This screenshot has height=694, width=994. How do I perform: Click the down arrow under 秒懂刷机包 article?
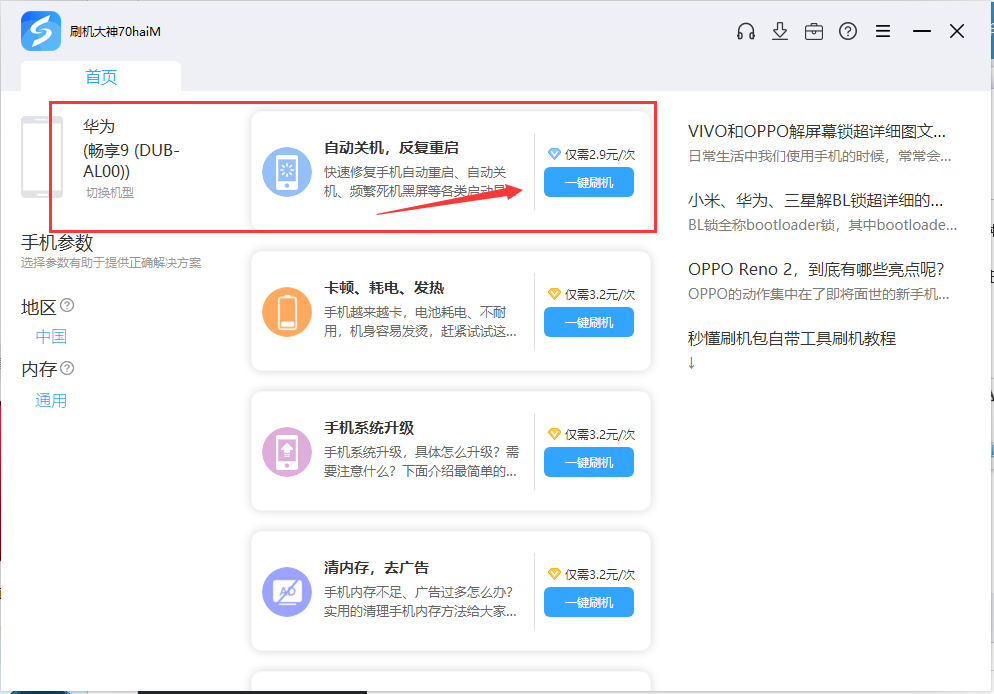pyautogui.click(x=692, y=363)
